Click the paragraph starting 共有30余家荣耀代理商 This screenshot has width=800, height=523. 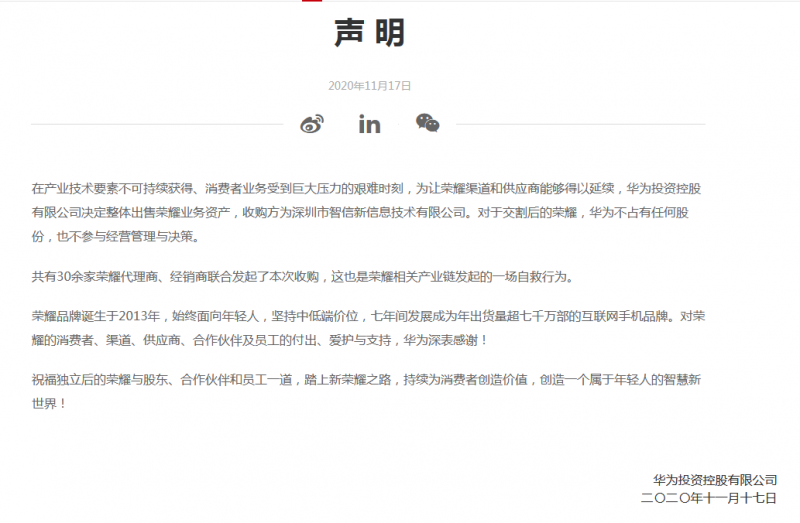point(303,277)
